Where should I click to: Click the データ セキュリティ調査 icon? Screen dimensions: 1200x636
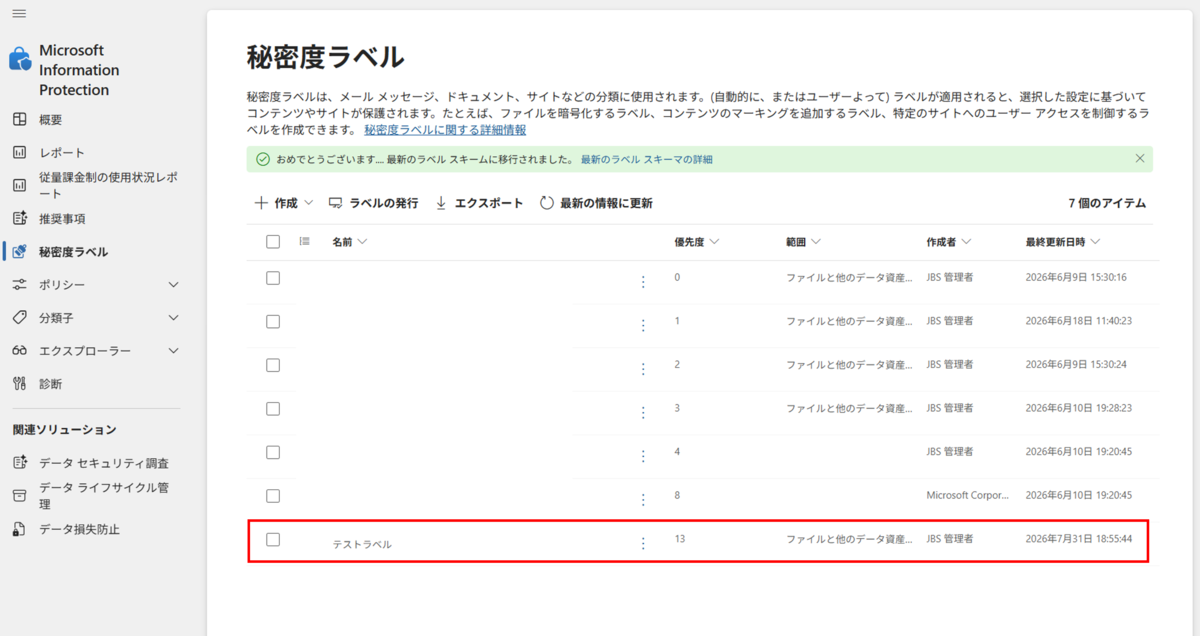click(x=19, y=462)
